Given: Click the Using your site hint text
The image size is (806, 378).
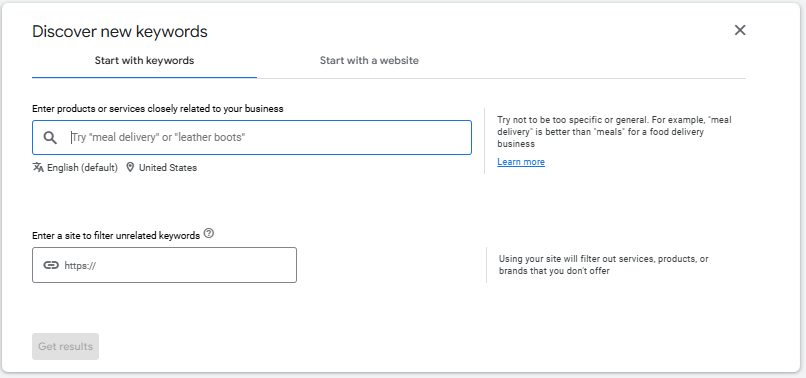Looking at the screenshot, I should (x=603, y=265).
